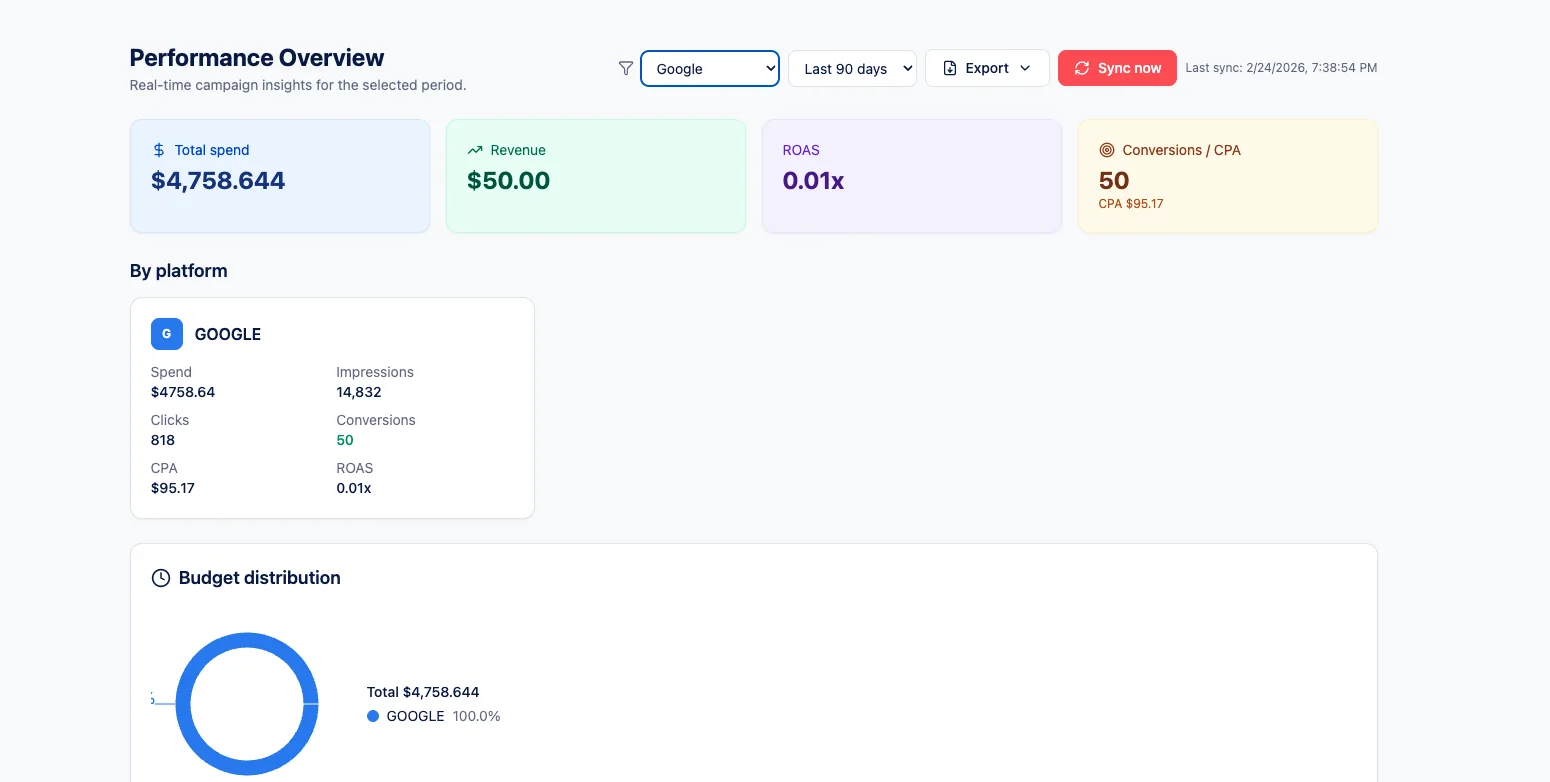
Task: Click the green Conversions value 50 in the Google card
Action: (x=345, y=440)
